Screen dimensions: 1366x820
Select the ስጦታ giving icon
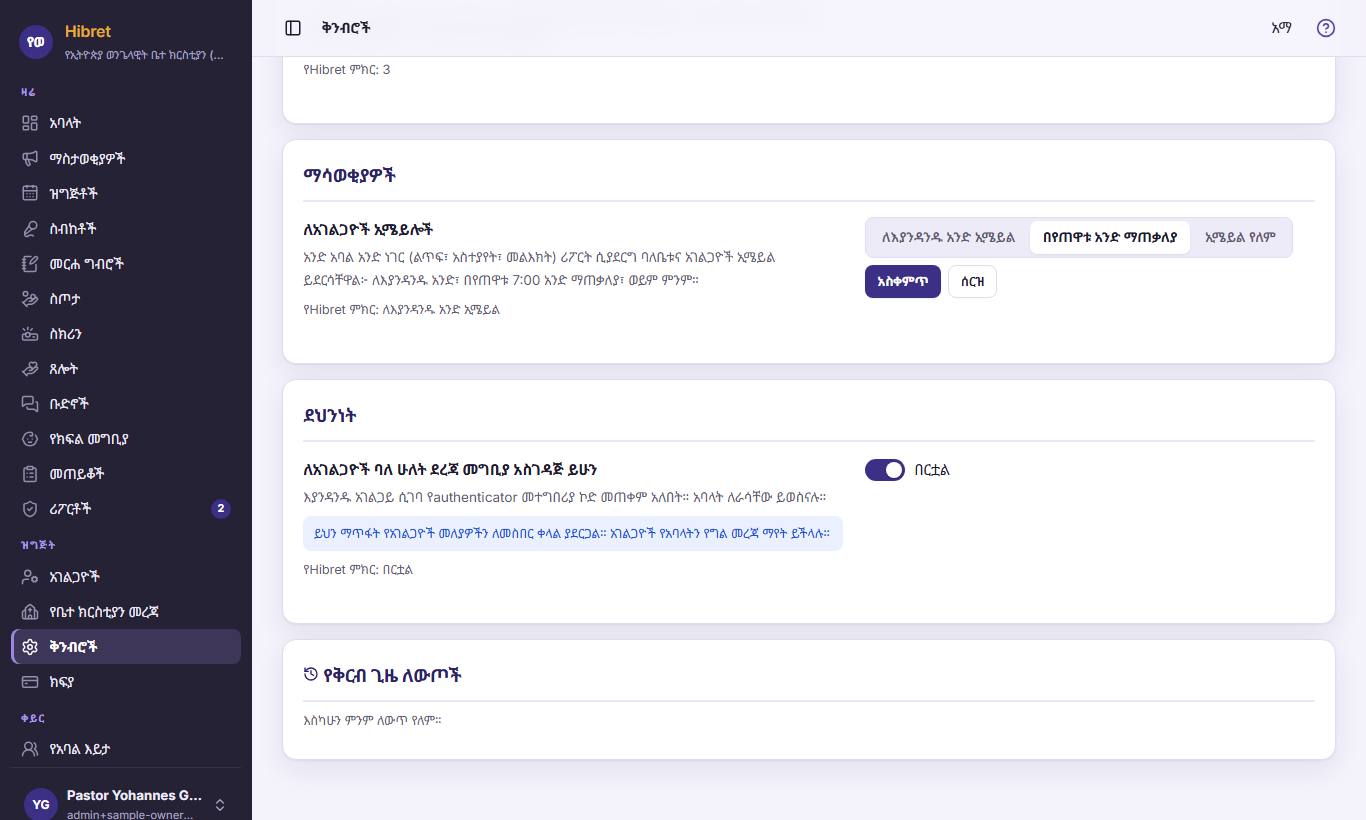(x=30, y=298)
